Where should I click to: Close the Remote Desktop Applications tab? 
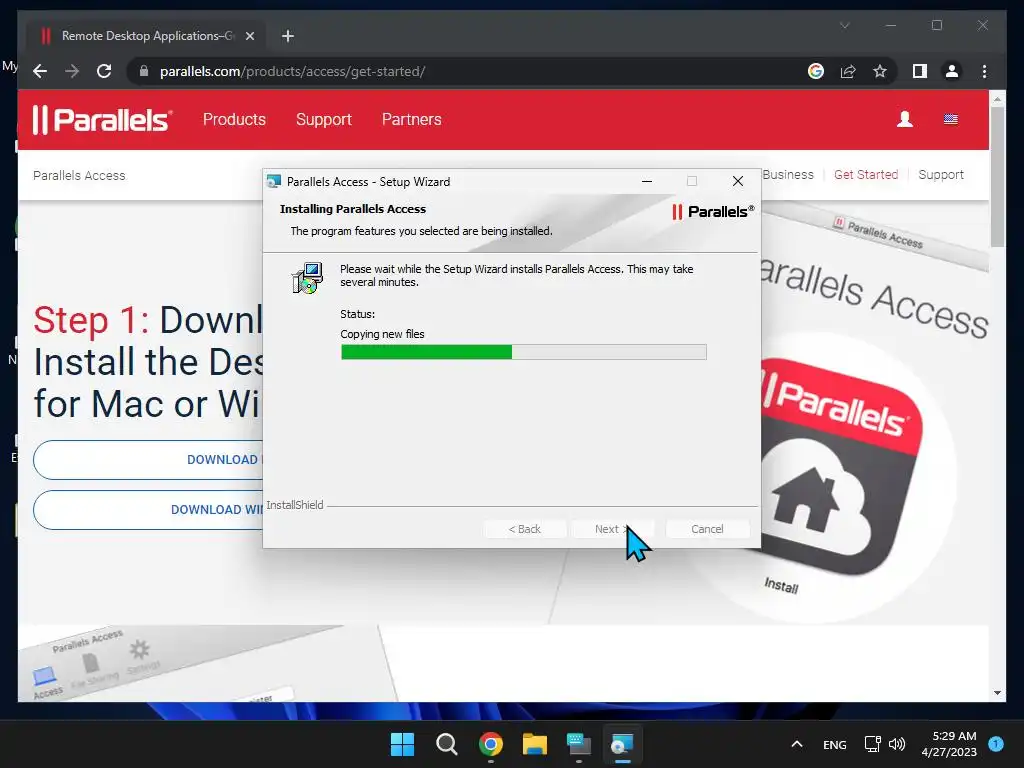(249, 36)
